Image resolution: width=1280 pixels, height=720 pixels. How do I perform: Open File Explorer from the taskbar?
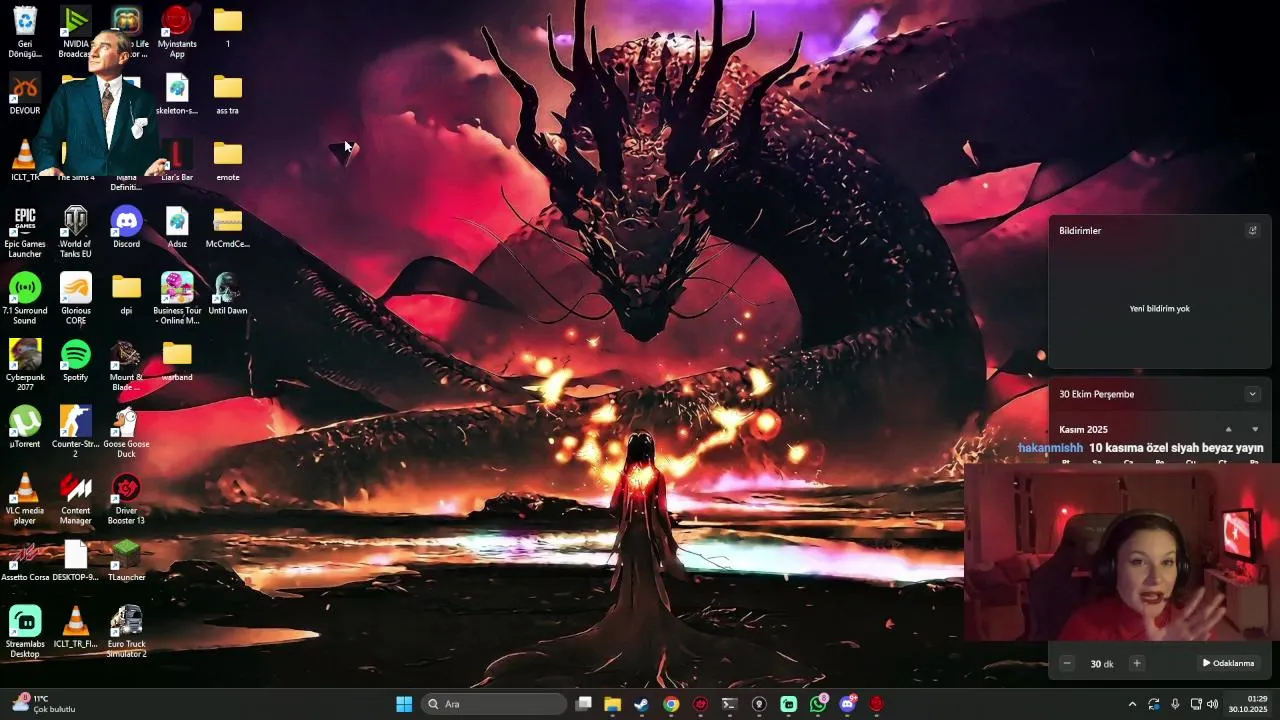point(613,704)
